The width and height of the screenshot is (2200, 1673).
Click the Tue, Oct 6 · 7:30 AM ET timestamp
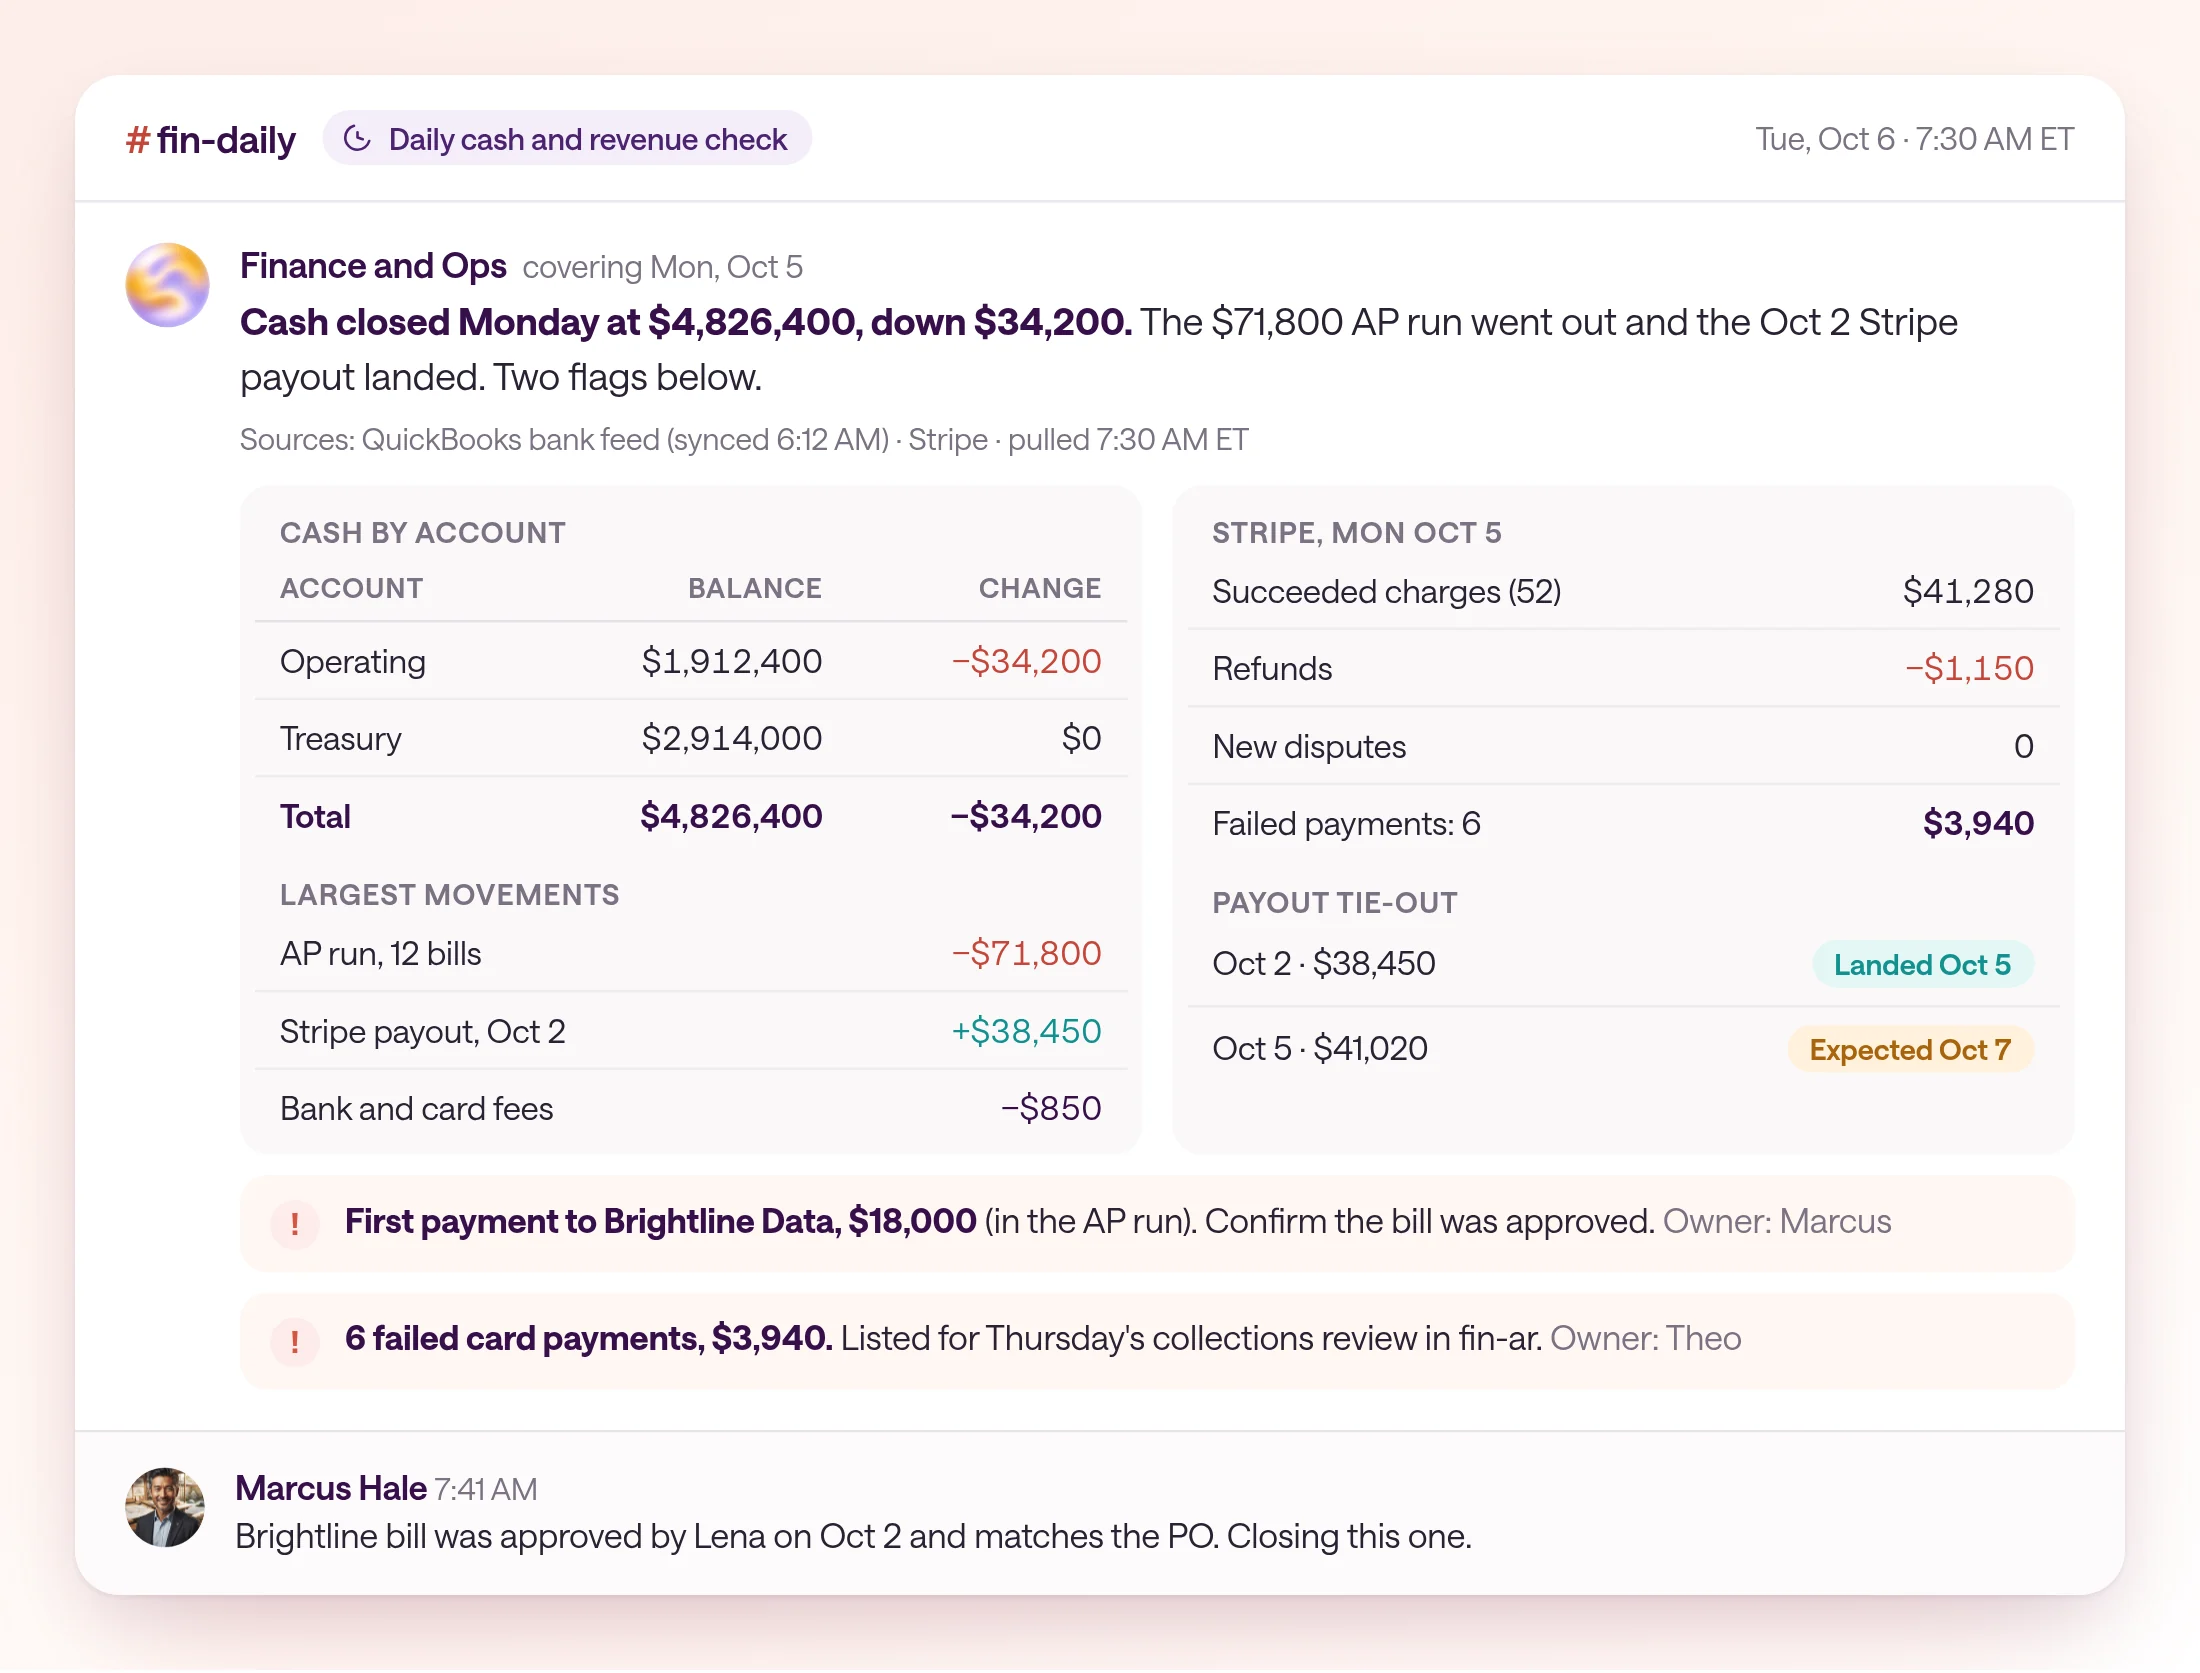tap(1914, 139)
